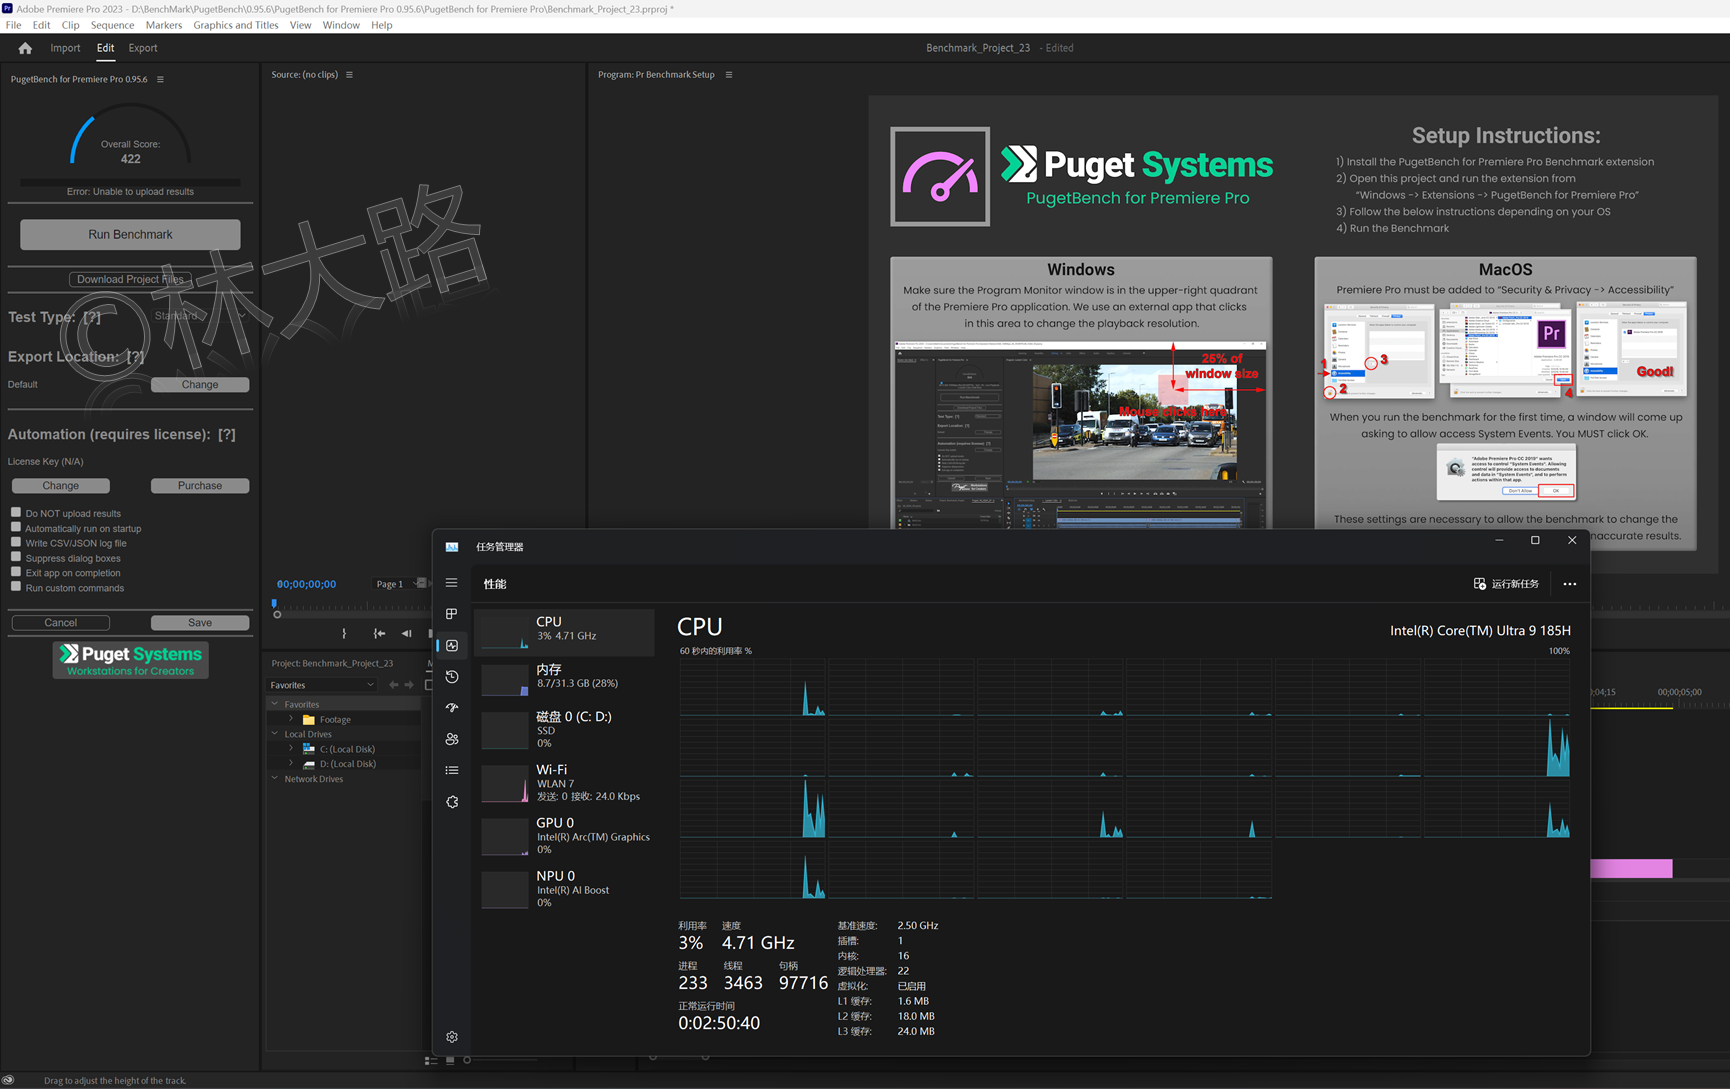Click the PugetBench speedometer logo in Program monitor

click(x=940, y=176)
